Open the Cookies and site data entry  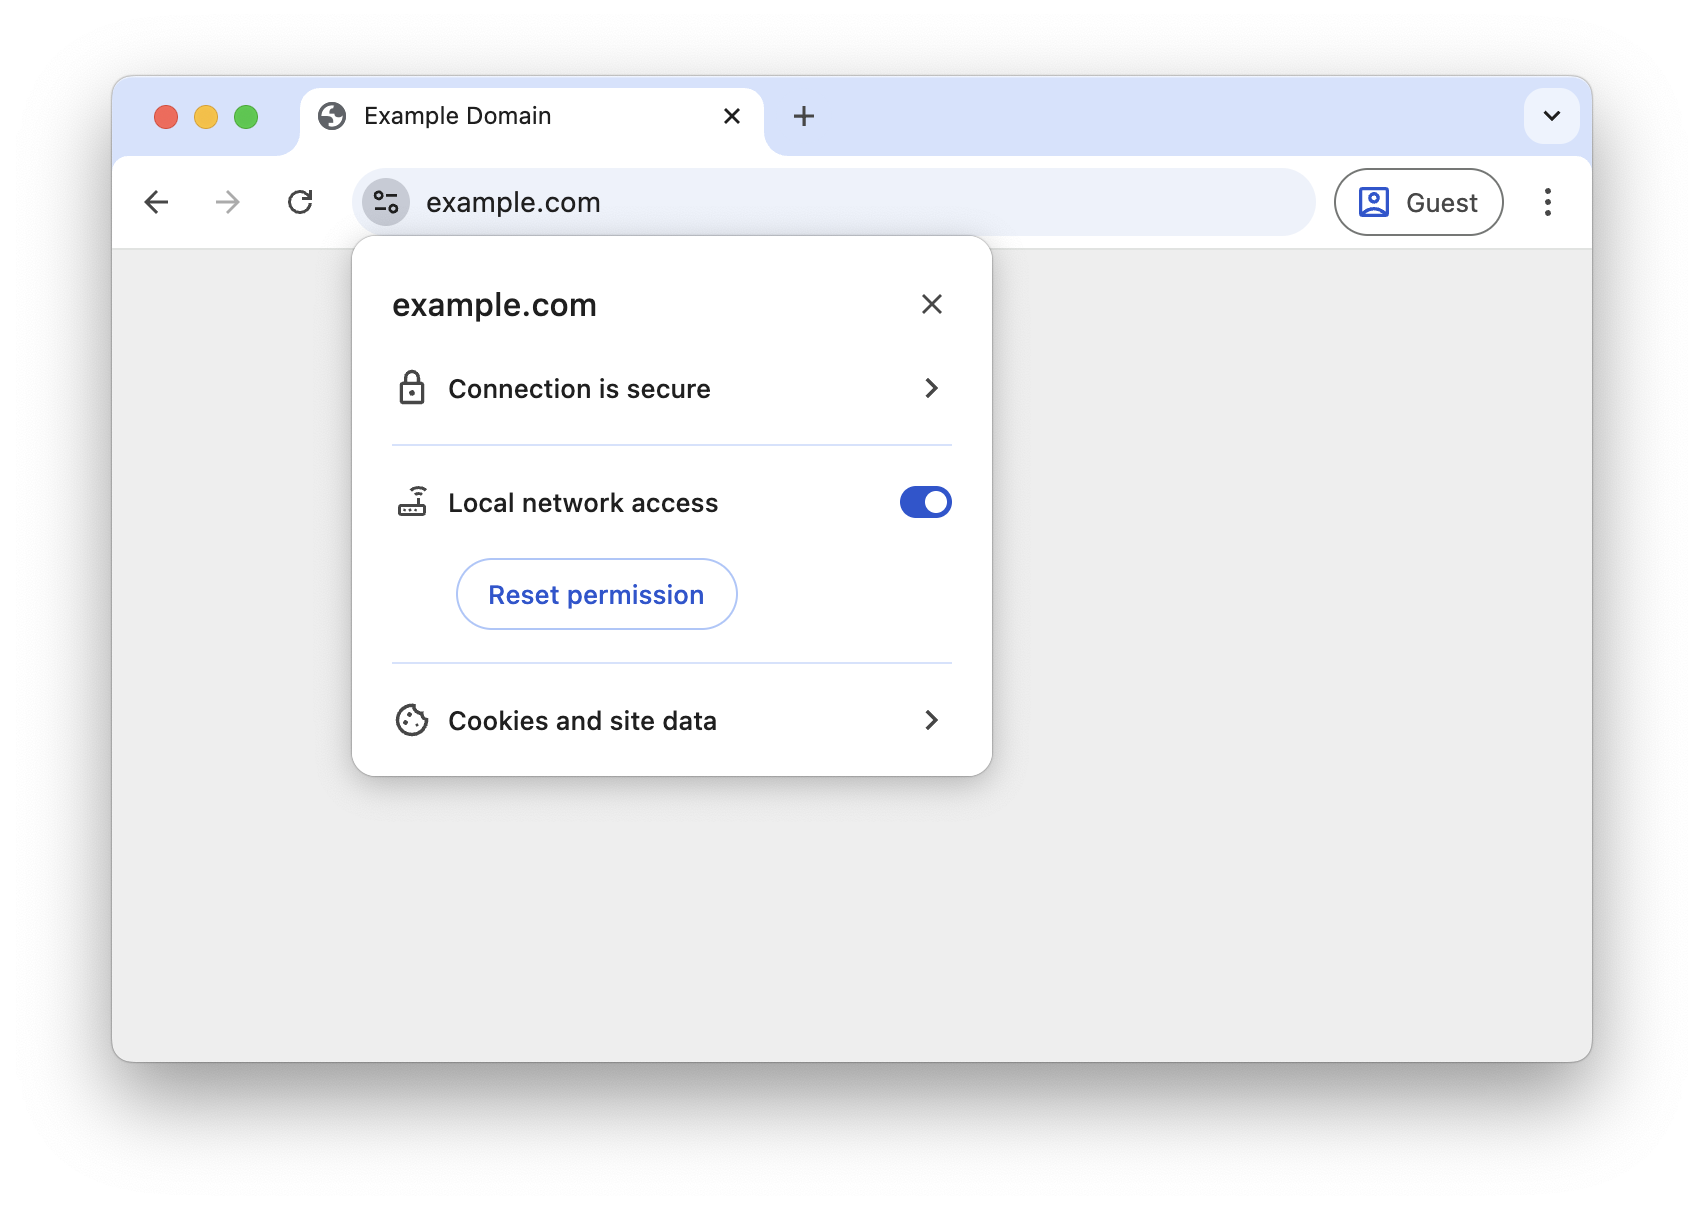pyautogui.click(x=672, y=720)
